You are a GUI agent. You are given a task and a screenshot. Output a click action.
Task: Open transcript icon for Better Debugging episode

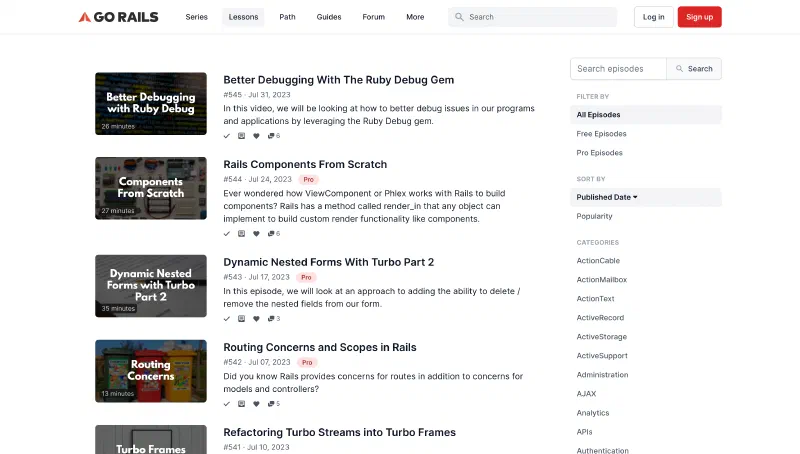tap(241, 136)
